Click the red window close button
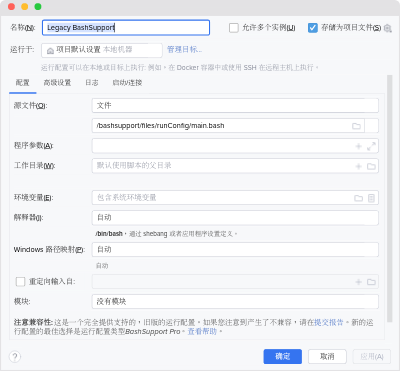Image resolution: width=400 pixels, height=371 pixels. click(x=12, y=7)
